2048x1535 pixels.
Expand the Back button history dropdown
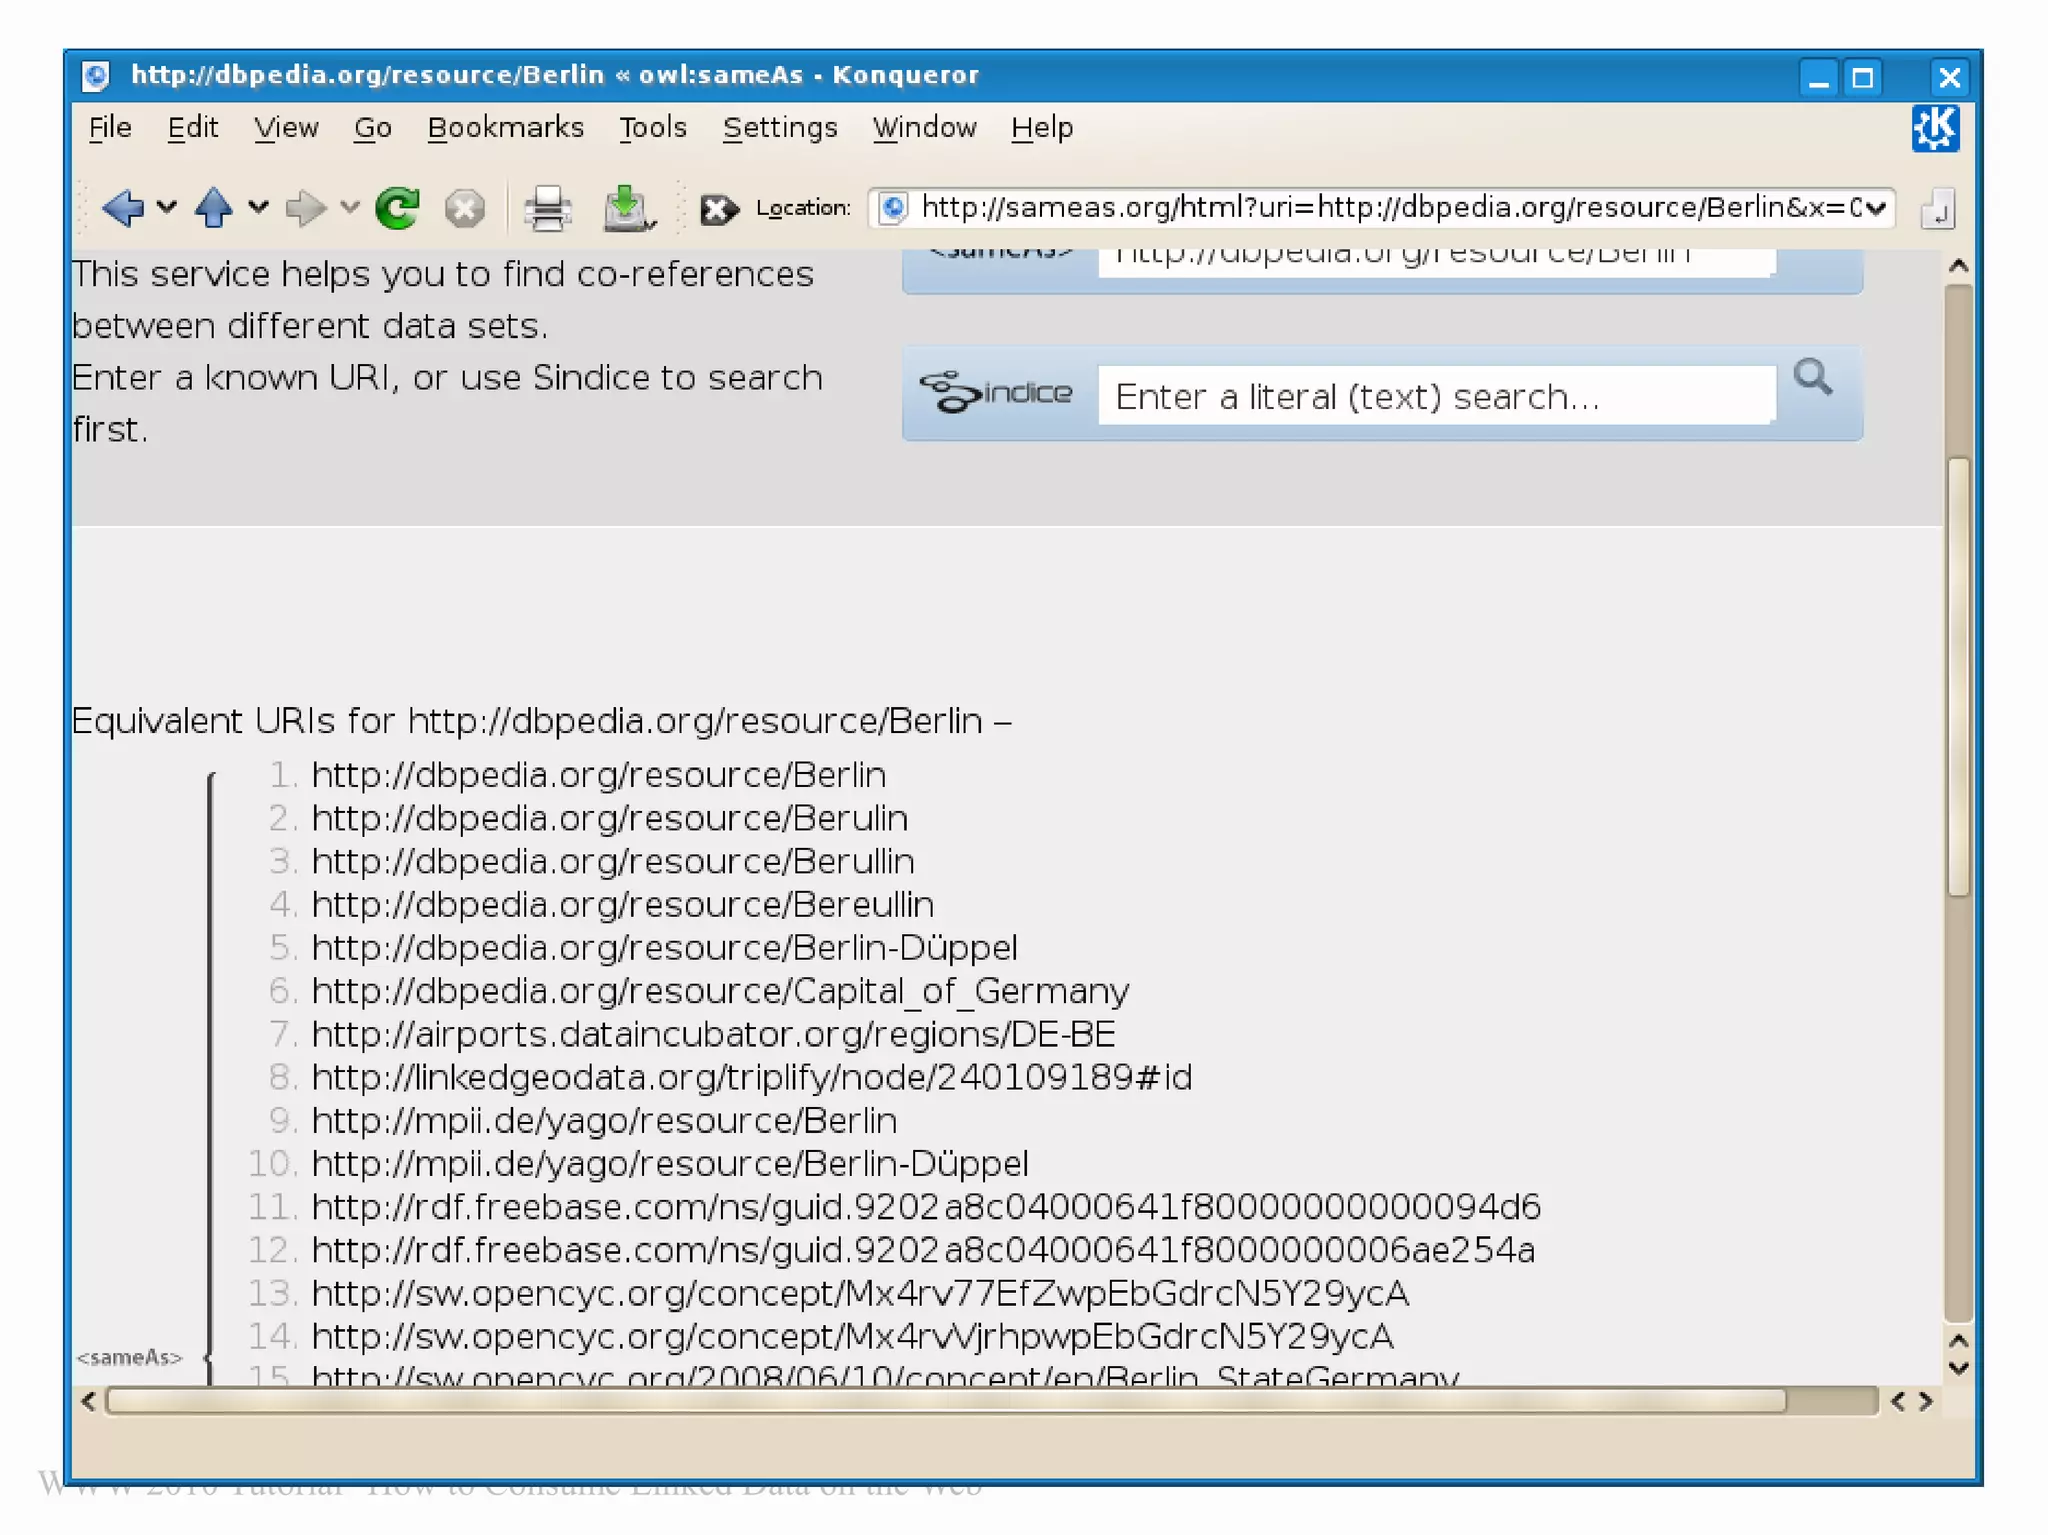pos(166,208)
